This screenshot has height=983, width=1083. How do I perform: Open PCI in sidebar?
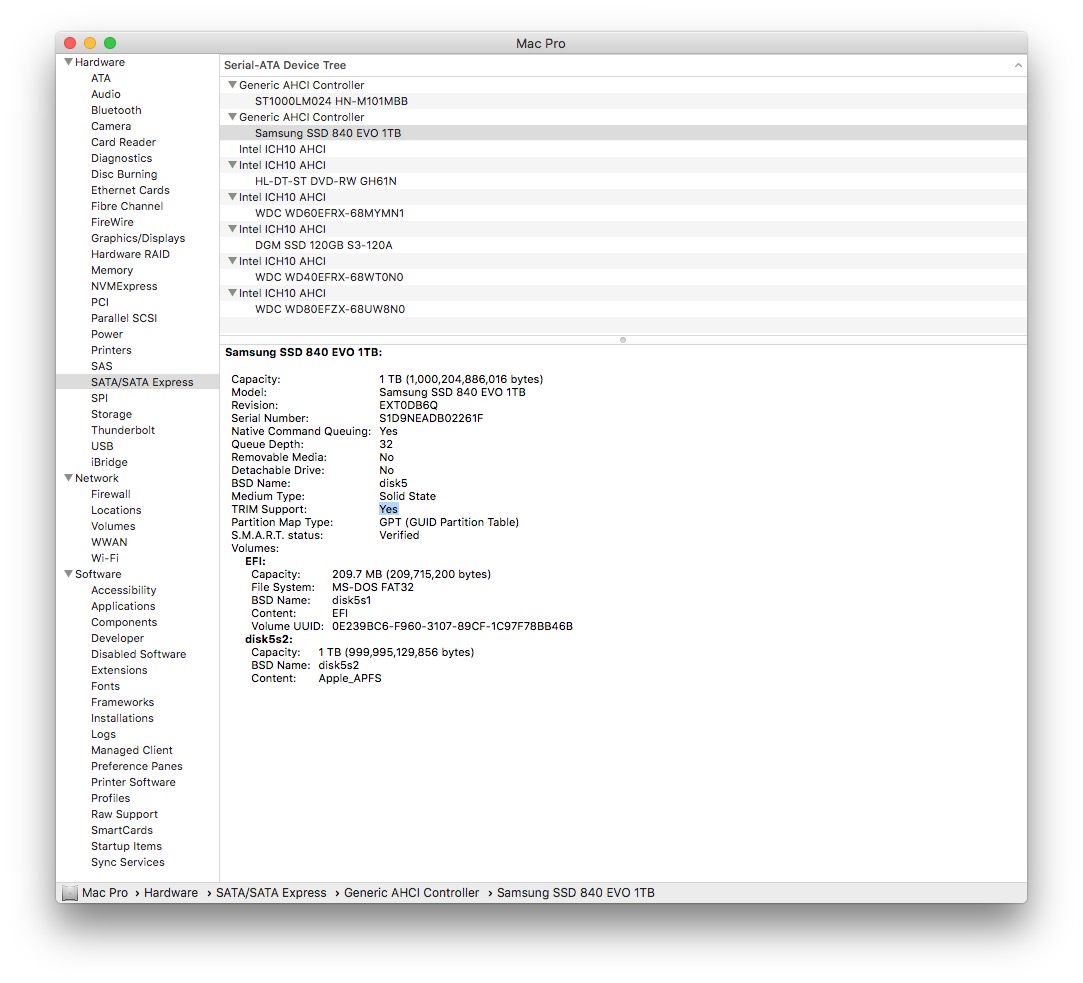coord(99,302)
